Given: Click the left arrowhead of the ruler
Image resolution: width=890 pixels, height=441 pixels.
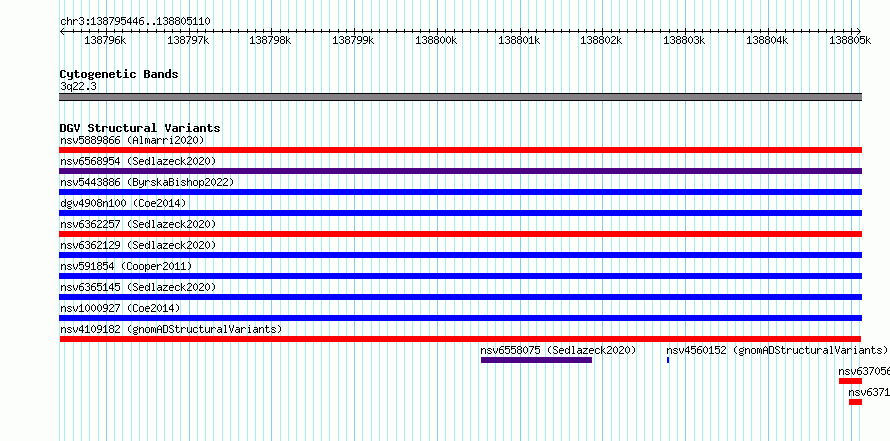Looking at the screenshot, I should [x=62, y=31].
